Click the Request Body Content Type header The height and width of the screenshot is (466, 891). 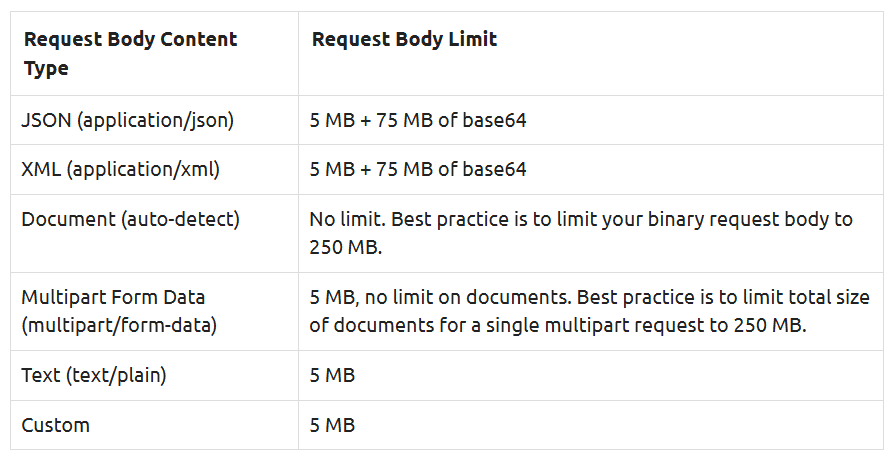(131, 53)
